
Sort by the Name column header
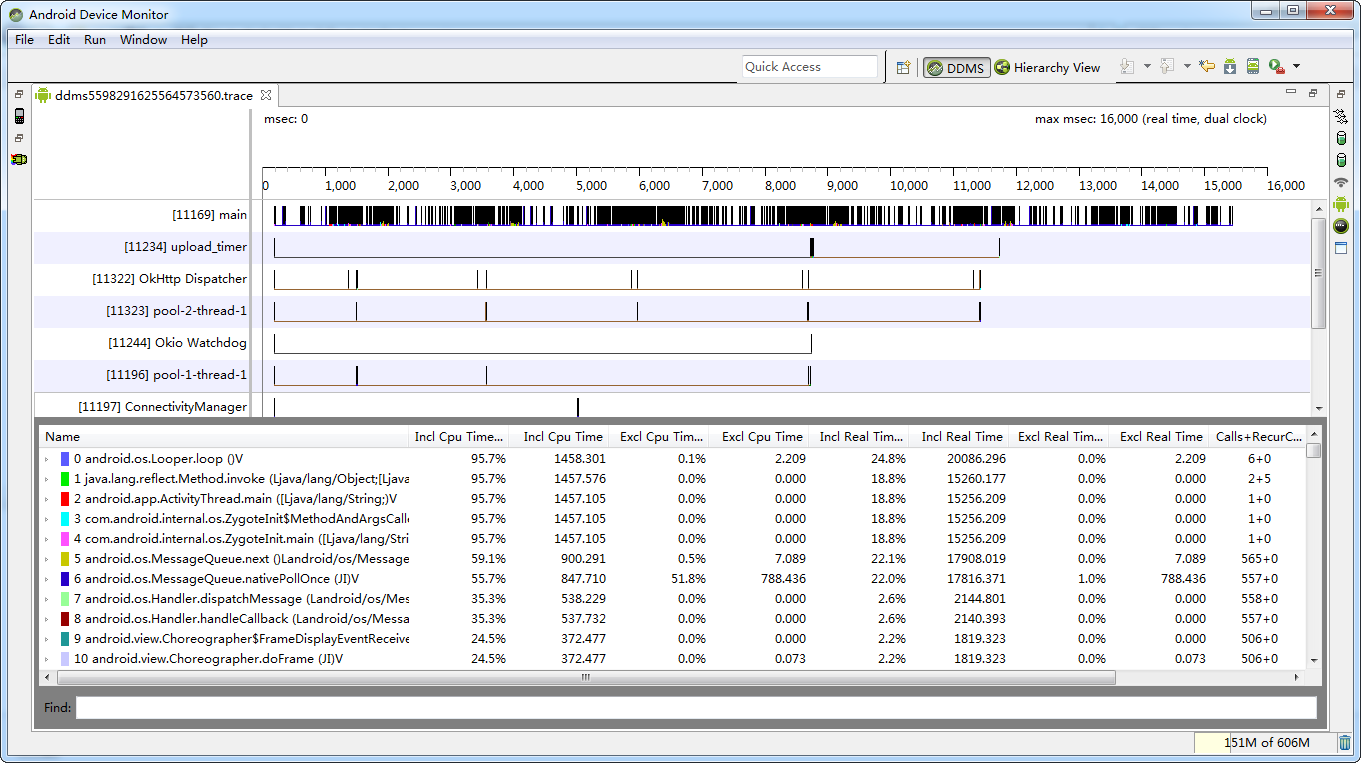[x=224, y=437]
